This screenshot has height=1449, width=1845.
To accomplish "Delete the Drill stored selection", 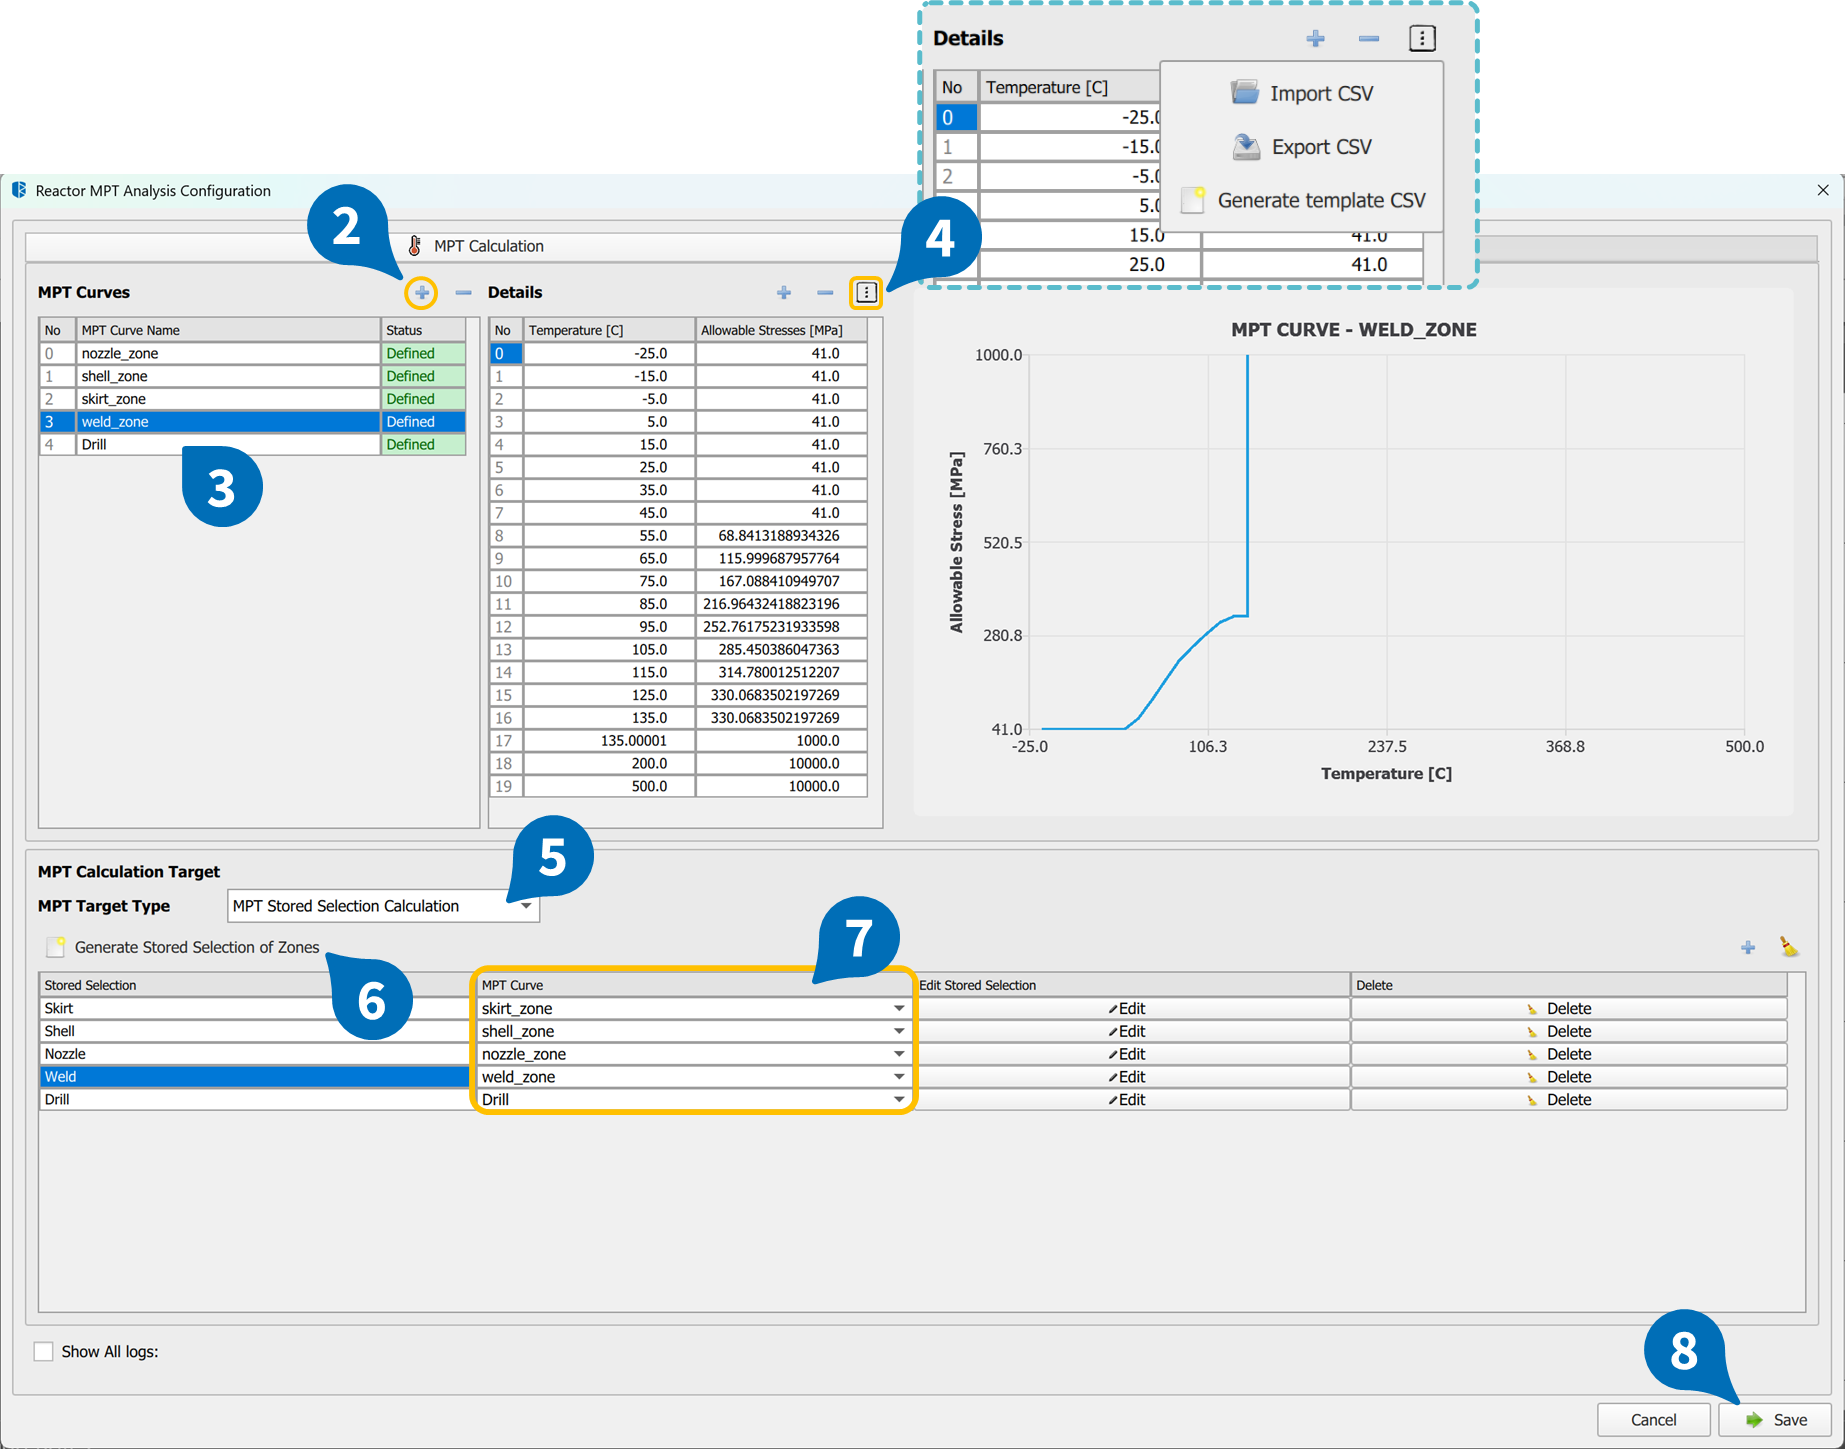I will pyautogui.click(x=1568, y=1100).
